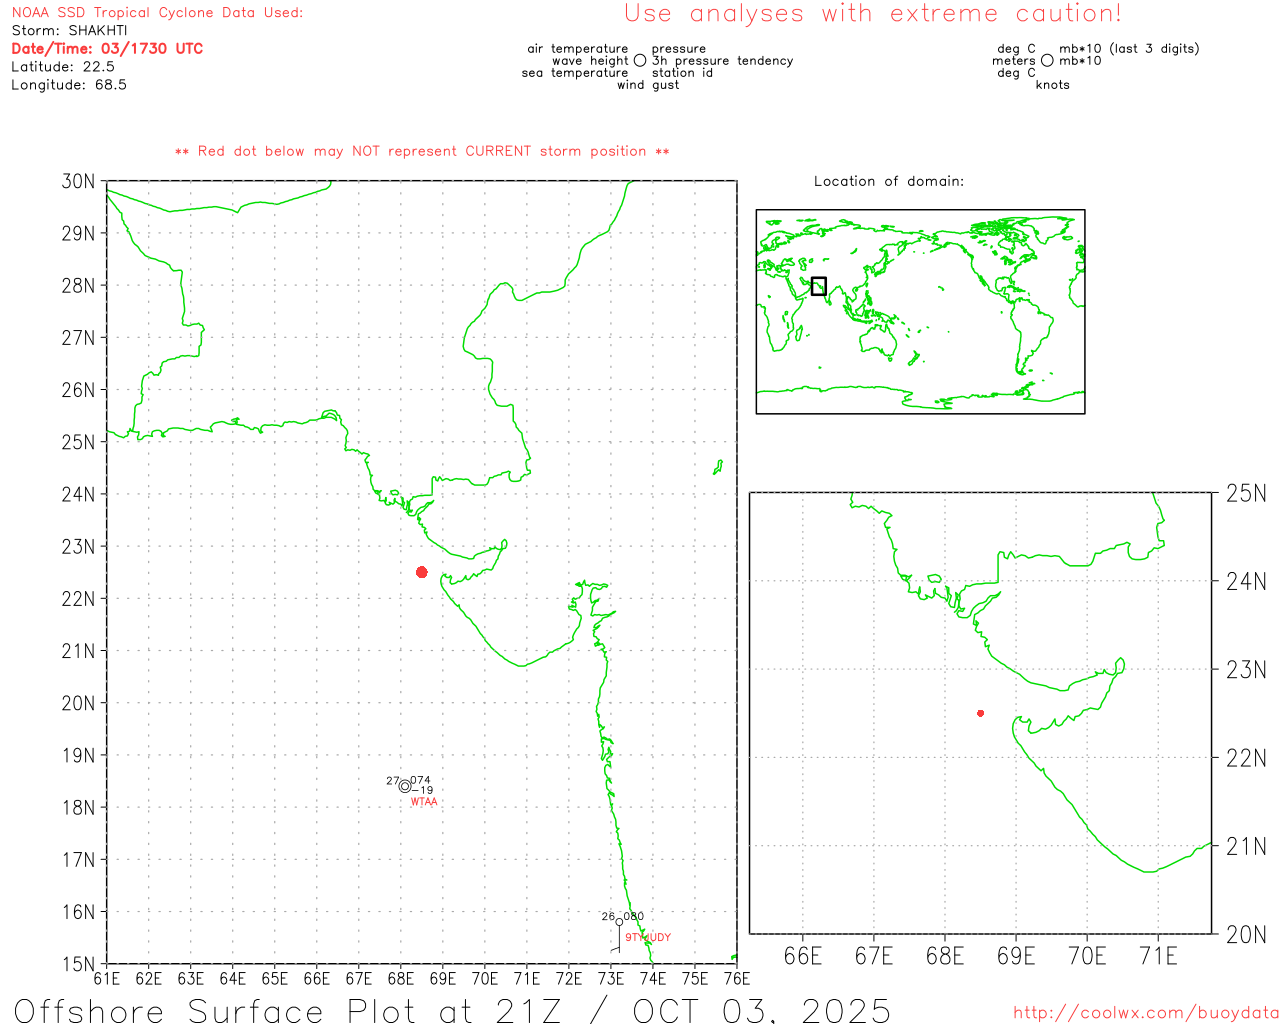Click the 61E longitude axis label
Image resolution: width=1280 pixels, height=1024 pixels.
pyautogui.click(x=107, y=979)
